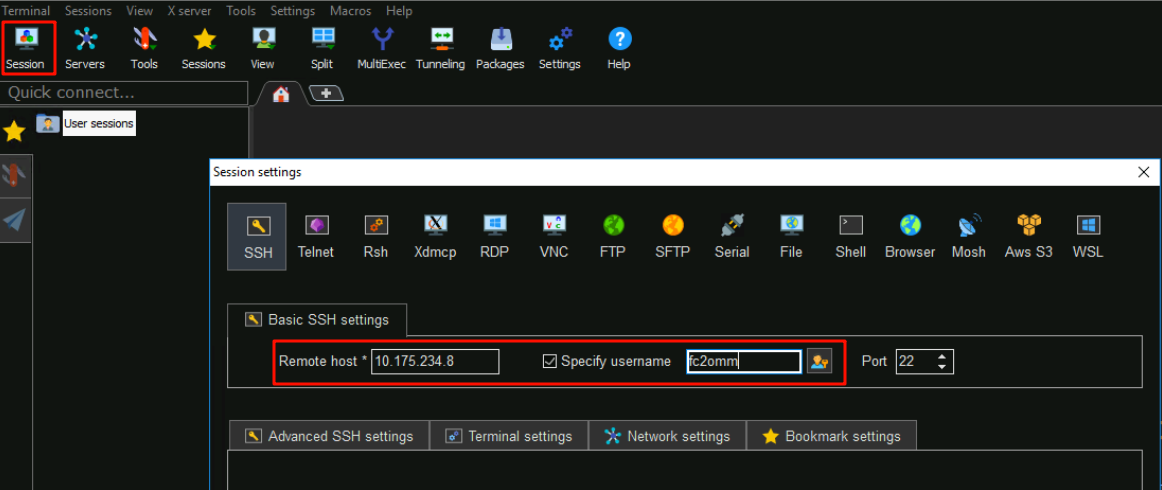Open the user credentials manager icon
The image size is (1162, 490).
point(820,361)
